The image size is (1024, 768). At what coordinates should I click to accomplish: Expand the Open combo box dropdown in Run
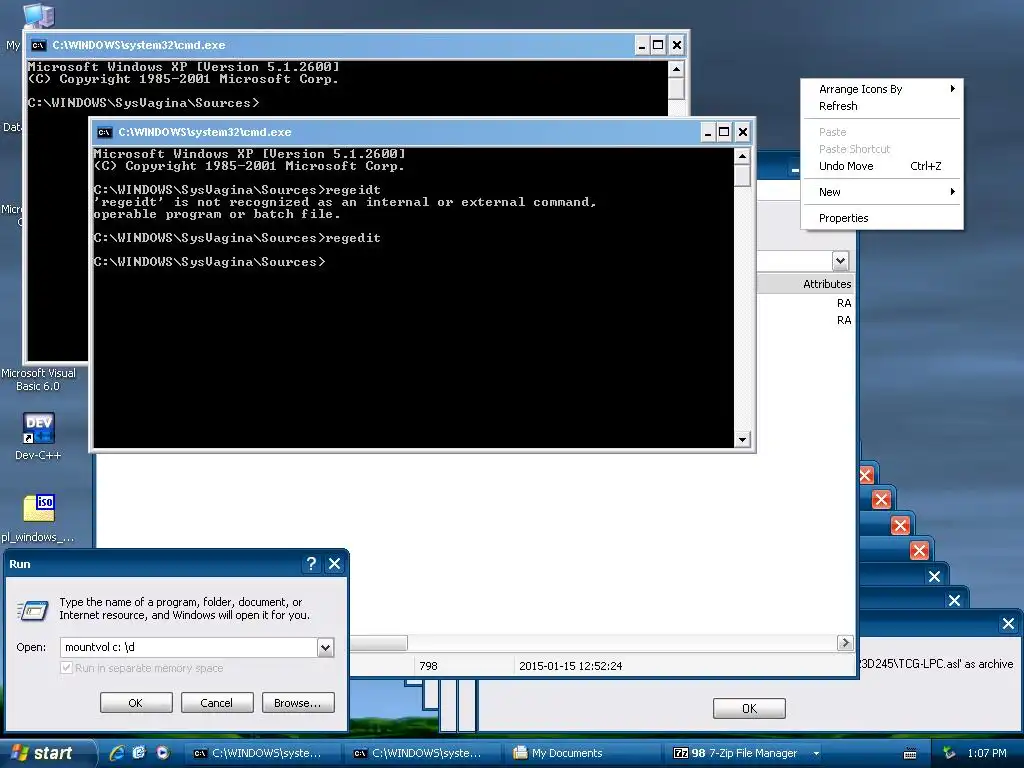325,647
